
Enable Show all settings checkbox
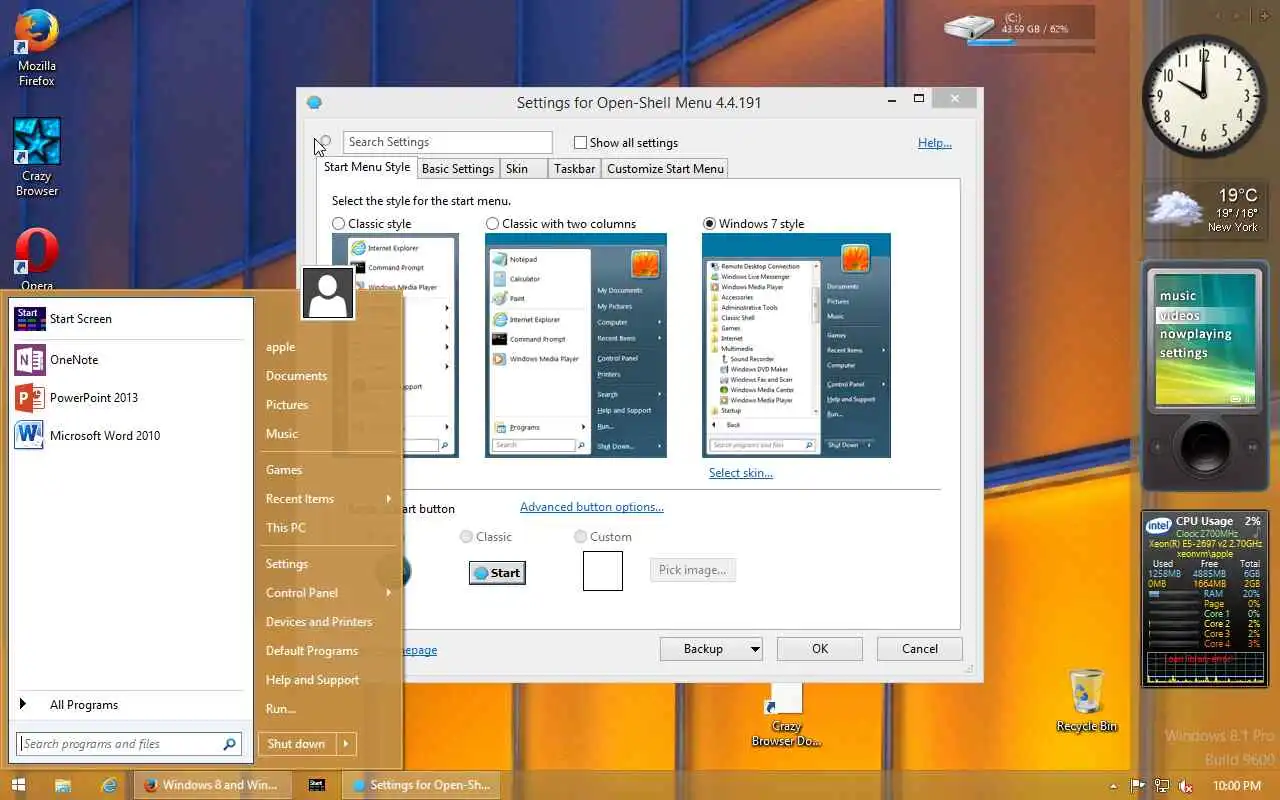[x=580, y=143]
